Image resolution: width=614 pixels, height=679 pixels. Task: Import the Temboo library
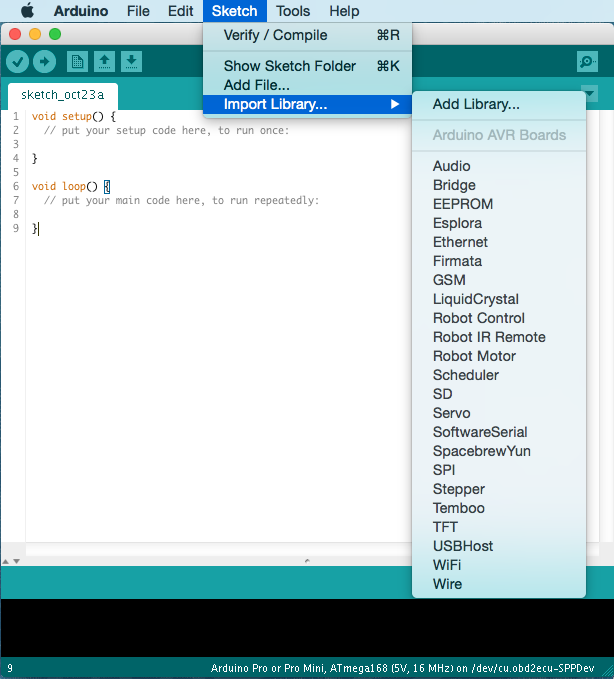pyautogui.click(x=499, y=508)
